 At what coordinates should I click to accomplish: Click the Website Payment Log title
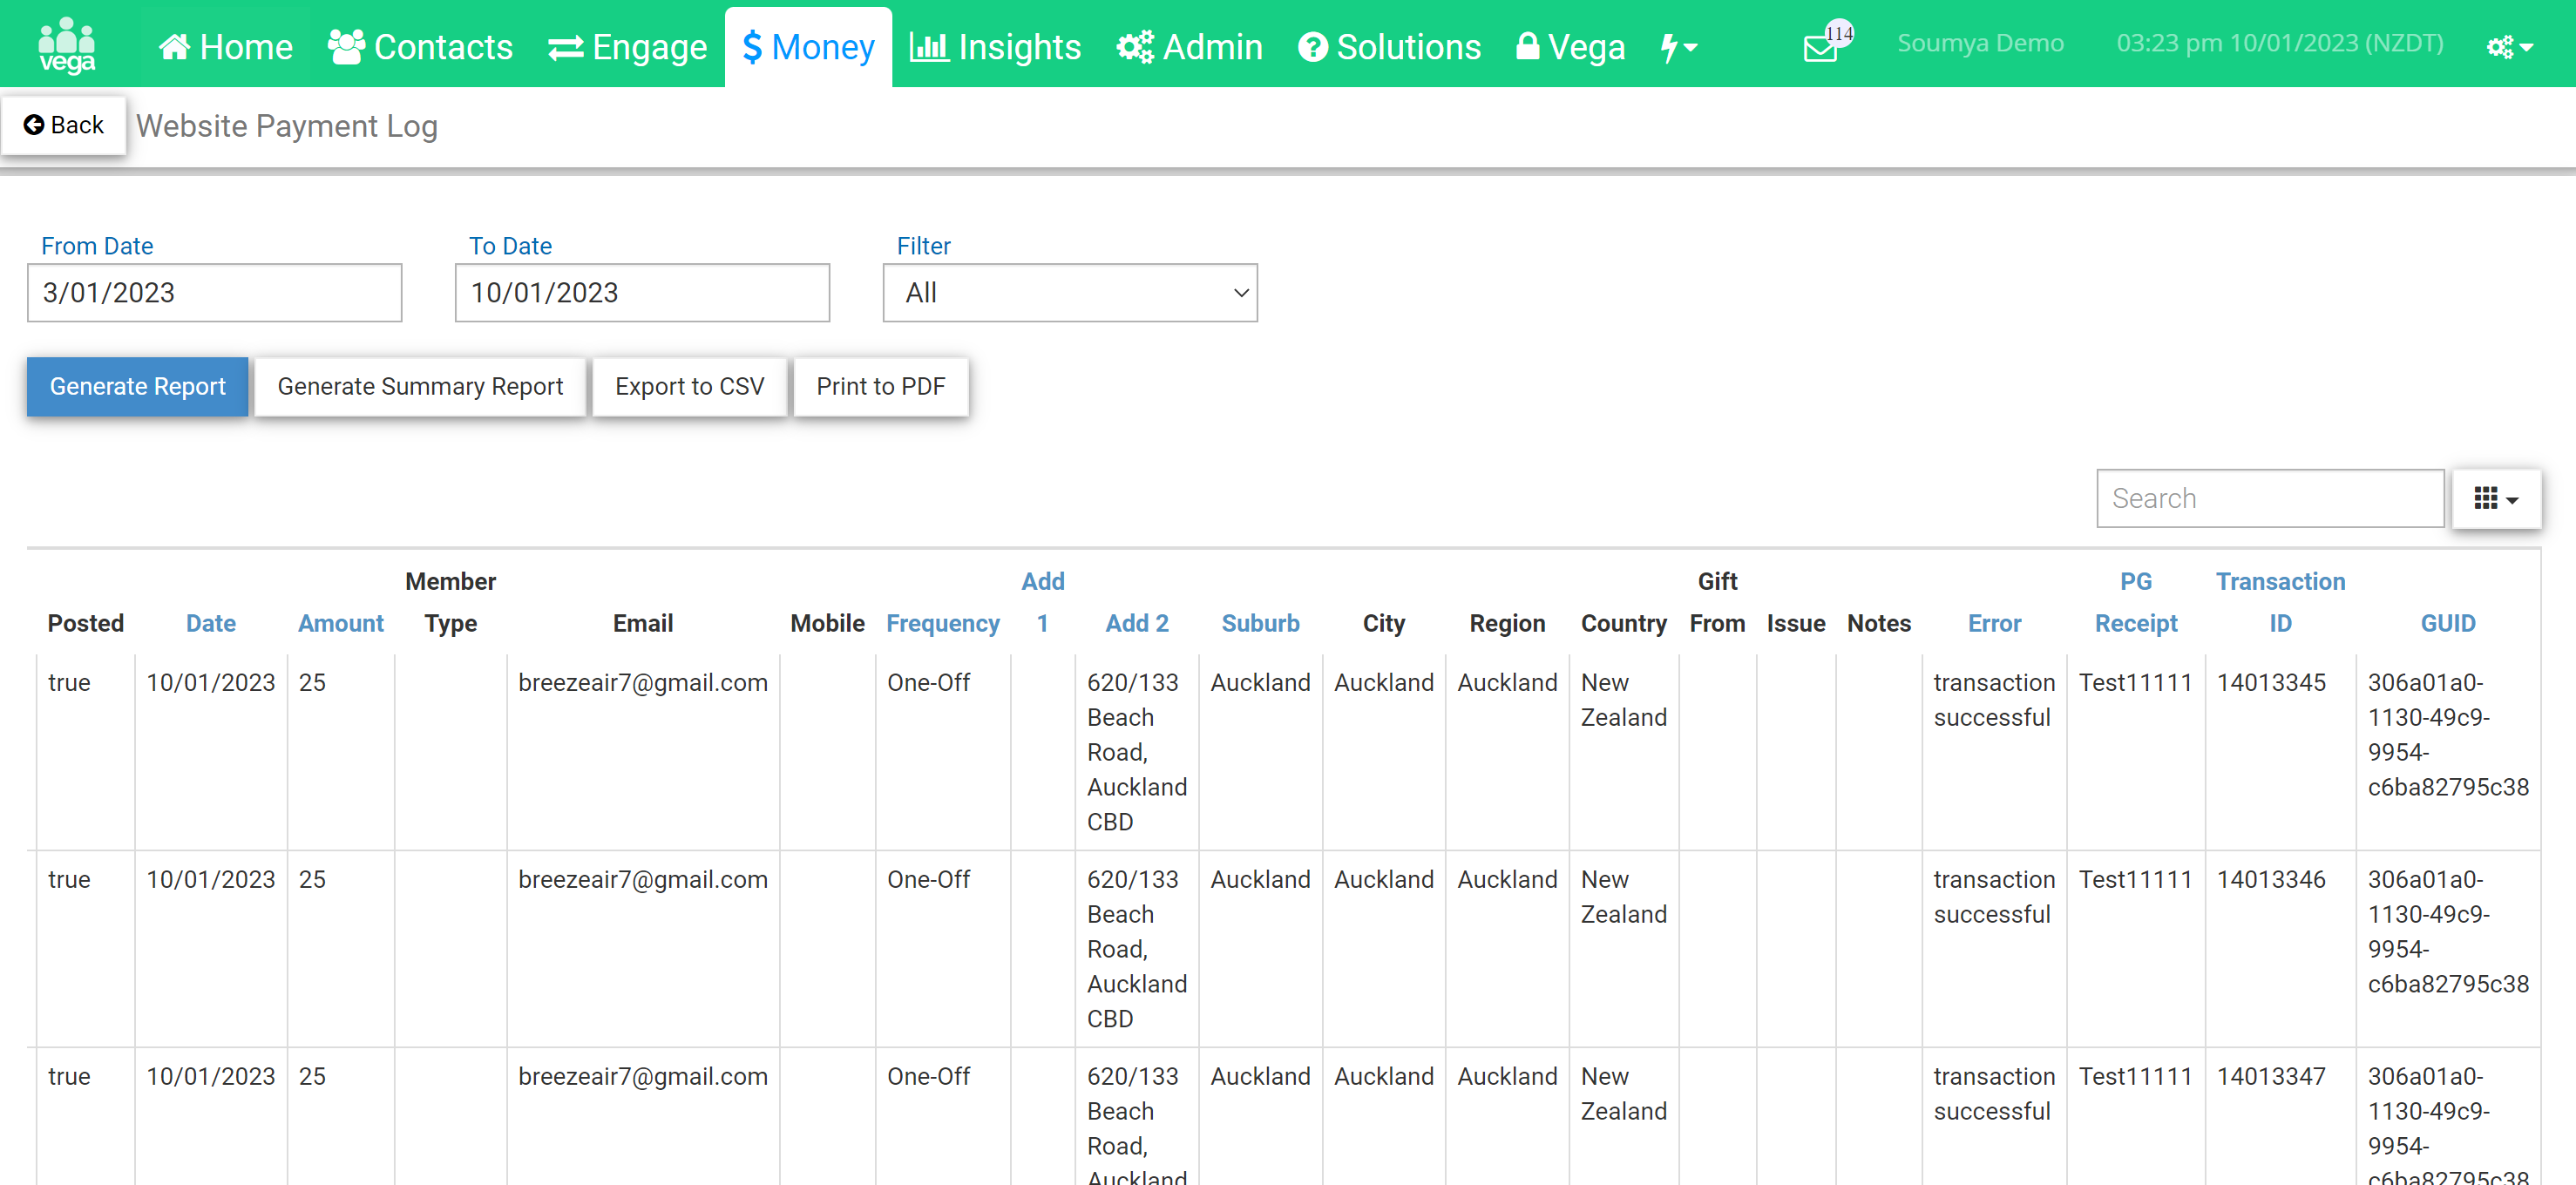(287, 126)
